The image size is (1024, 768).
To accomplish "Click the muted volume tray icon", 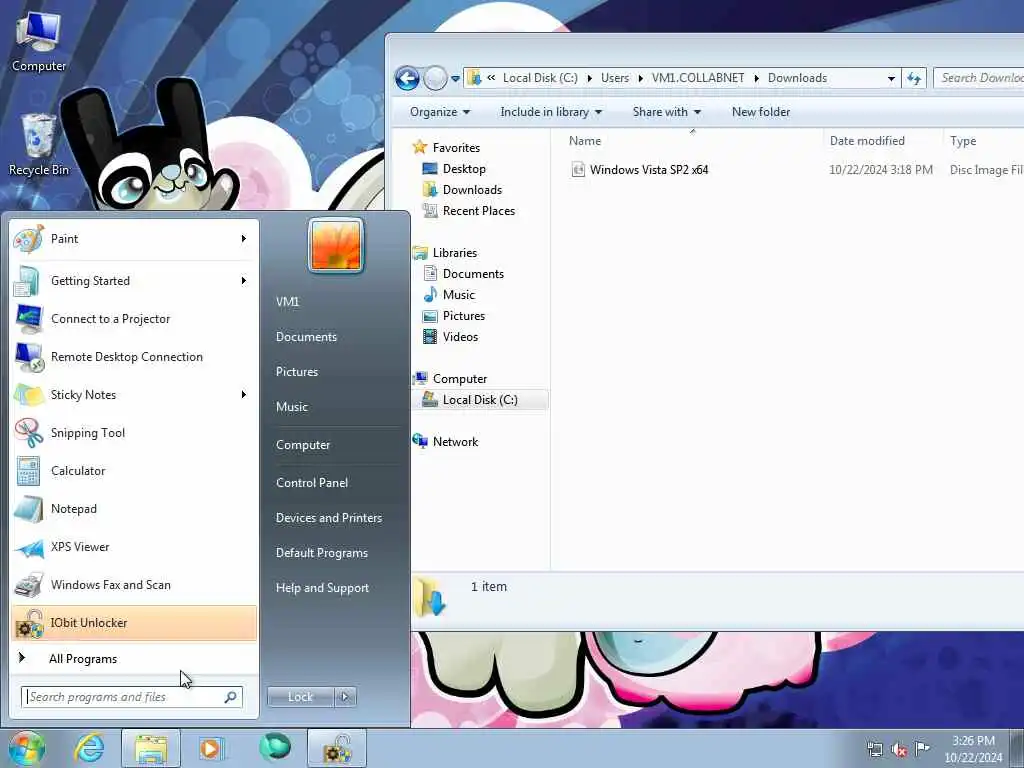I will pyautogui.click(x=899, y=749).
